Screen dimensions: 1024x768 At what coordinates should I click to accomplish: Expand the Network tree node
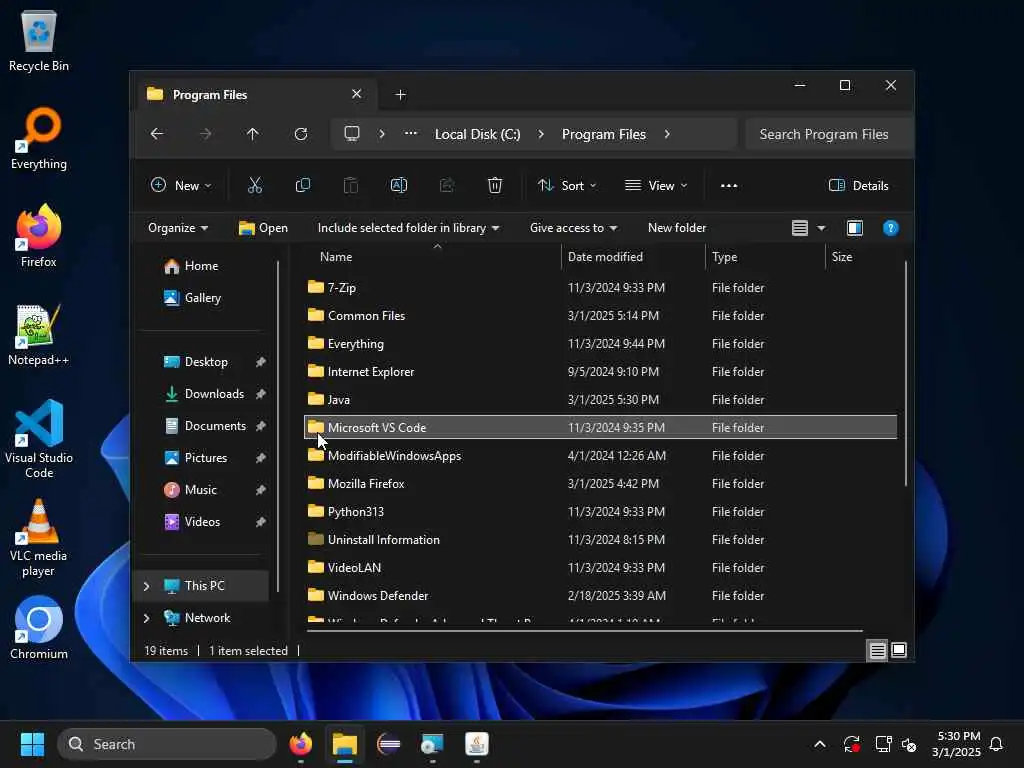click(146, 618)
